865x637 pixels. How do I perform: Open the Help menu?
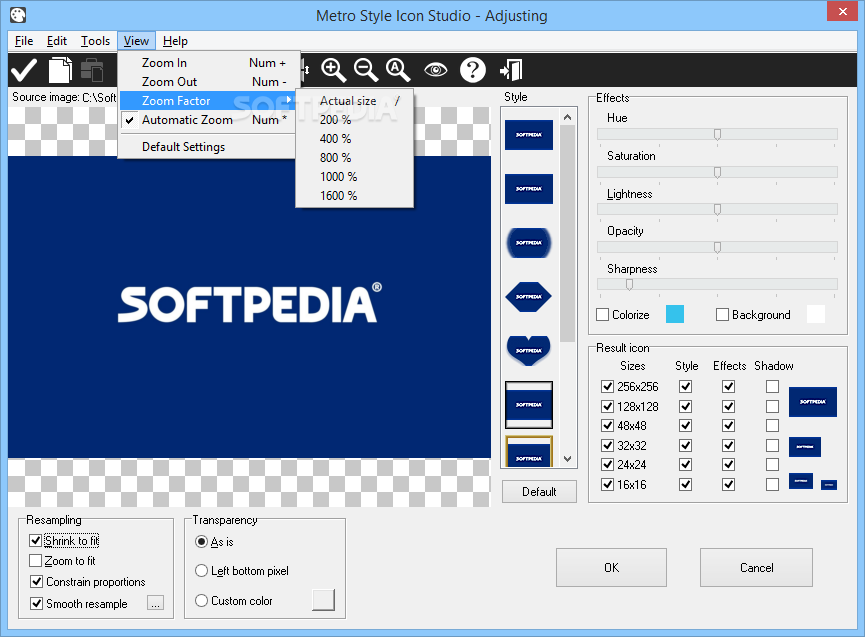[x=175, y=41]
